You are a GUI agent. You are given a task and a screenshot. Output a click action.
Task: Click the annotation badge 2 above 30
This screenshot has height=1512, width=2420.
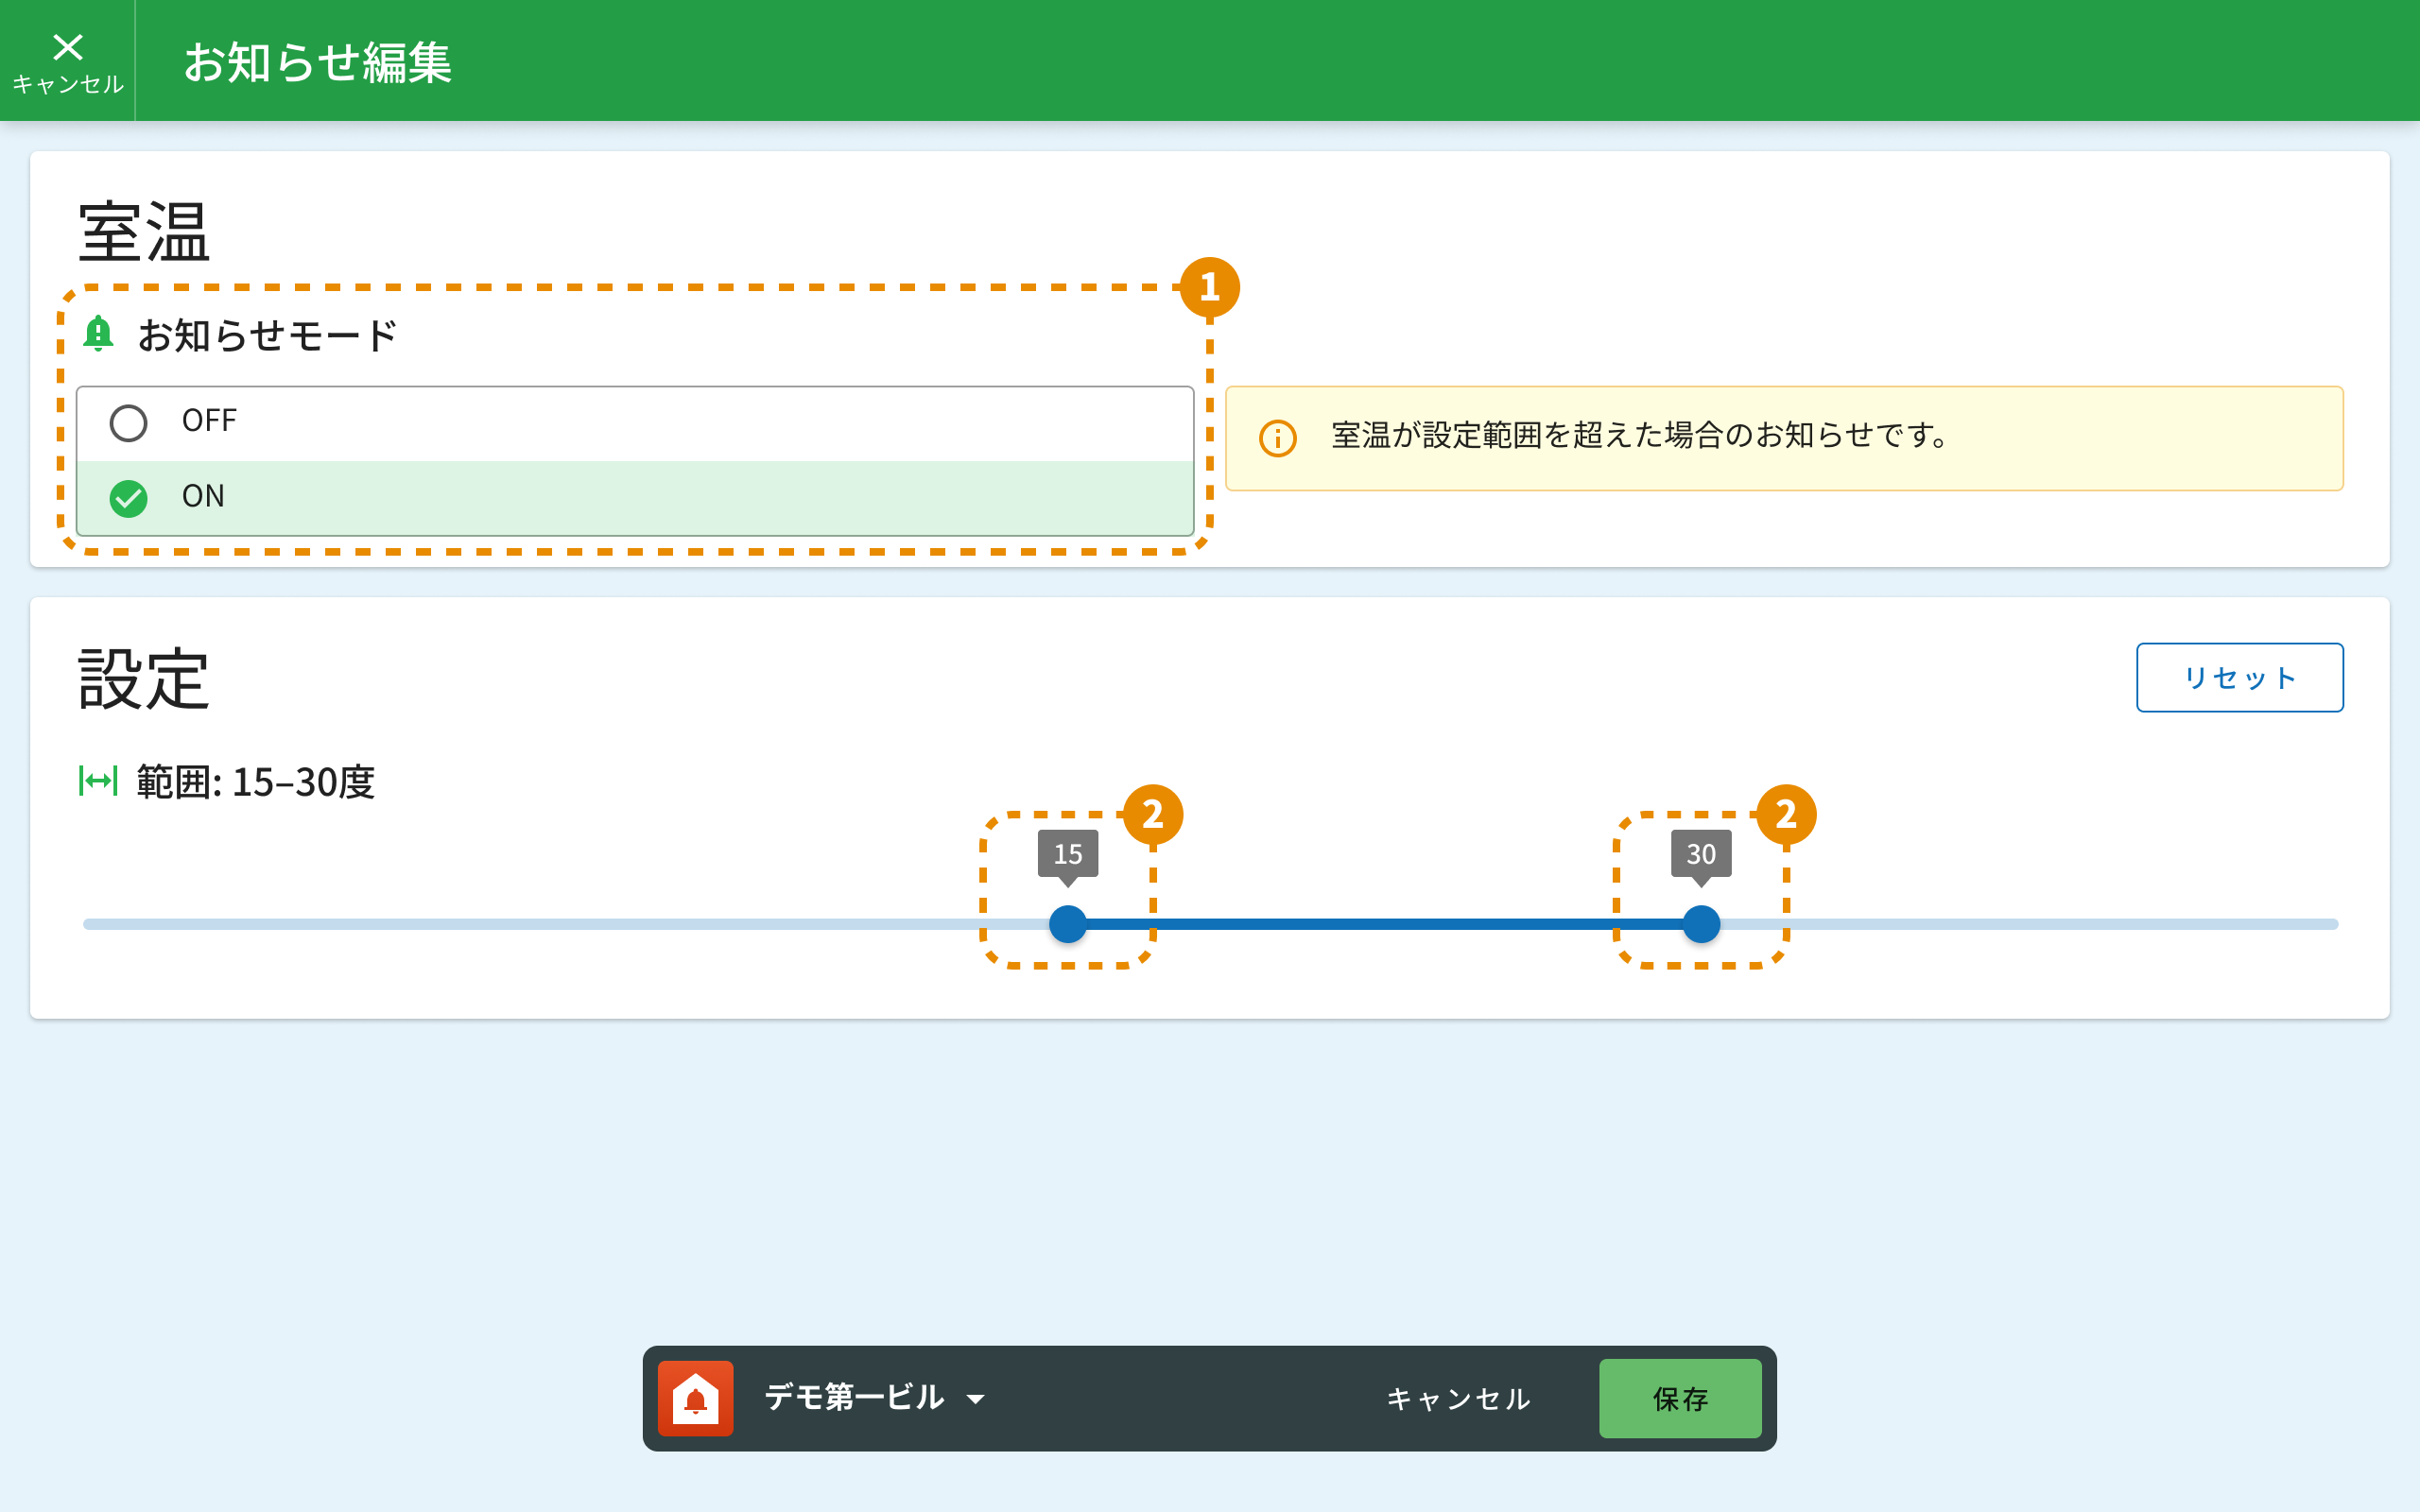click(x=1785, y=814)
